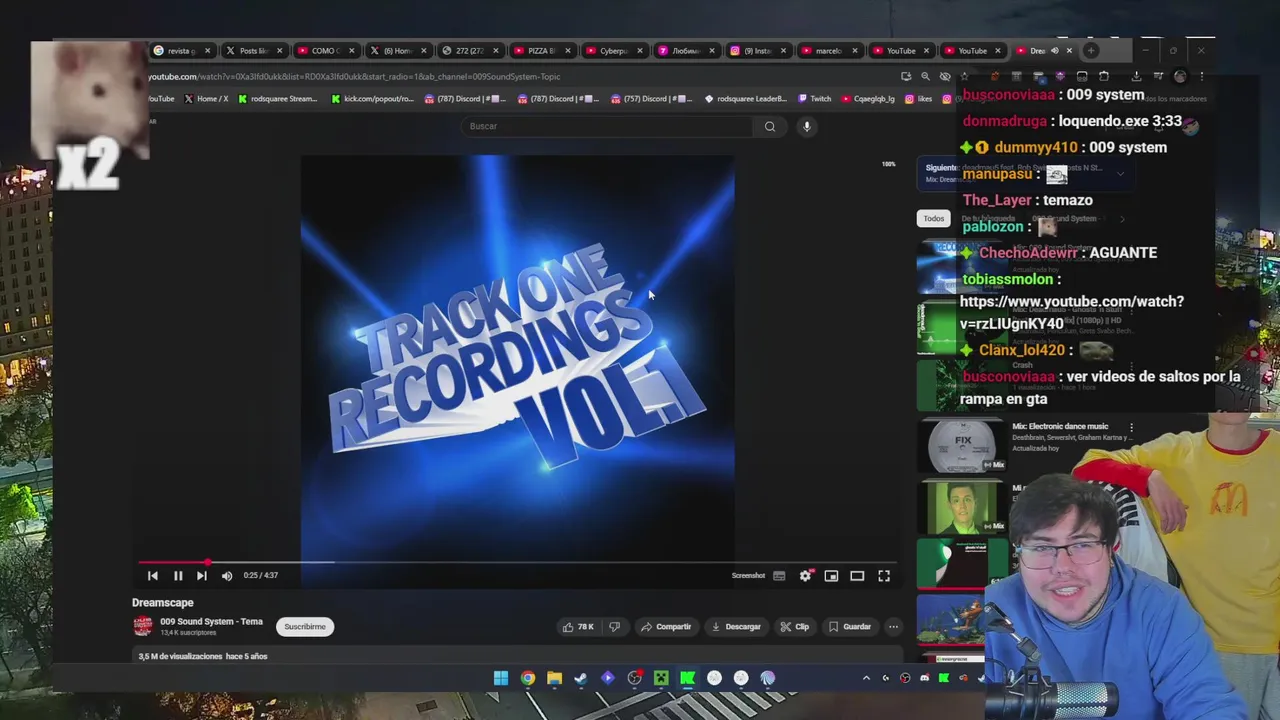1280x720 pixels.
Task: Open the player settings gear
Action: [805, 575]
